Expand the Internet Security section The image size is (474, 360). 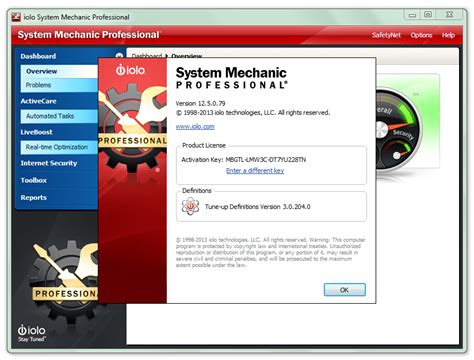tap(49, 163)
